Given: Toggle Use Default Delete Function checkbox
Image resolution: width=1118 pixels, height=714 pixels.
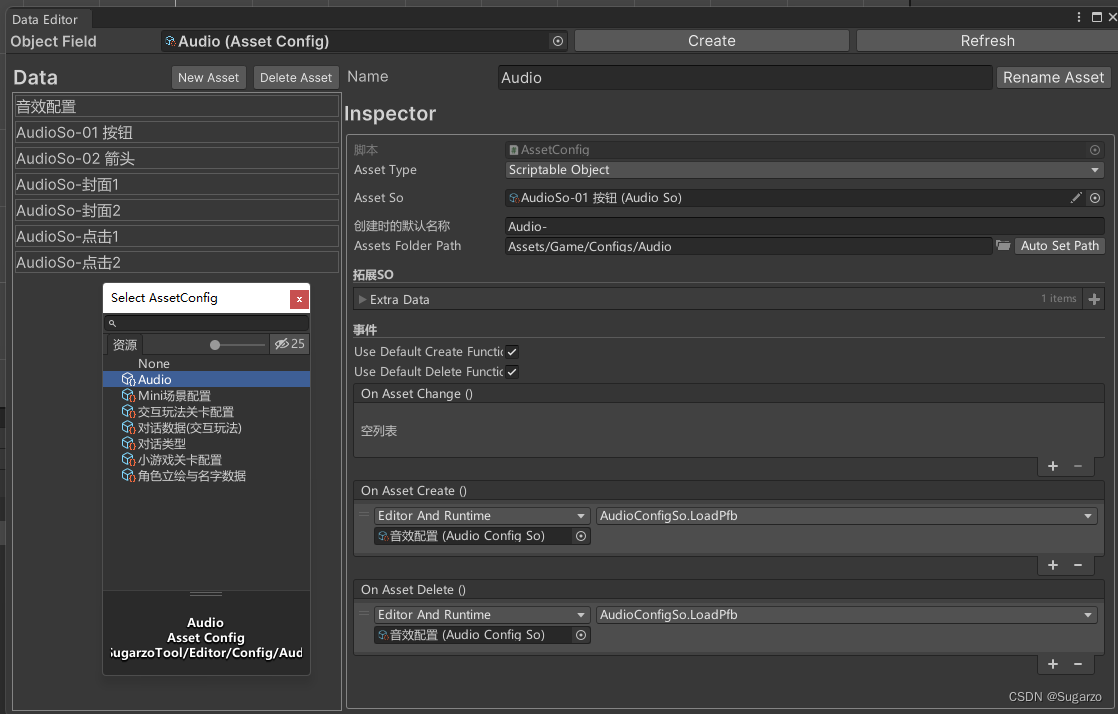Looking at the screenshot, I should (512, 372).
